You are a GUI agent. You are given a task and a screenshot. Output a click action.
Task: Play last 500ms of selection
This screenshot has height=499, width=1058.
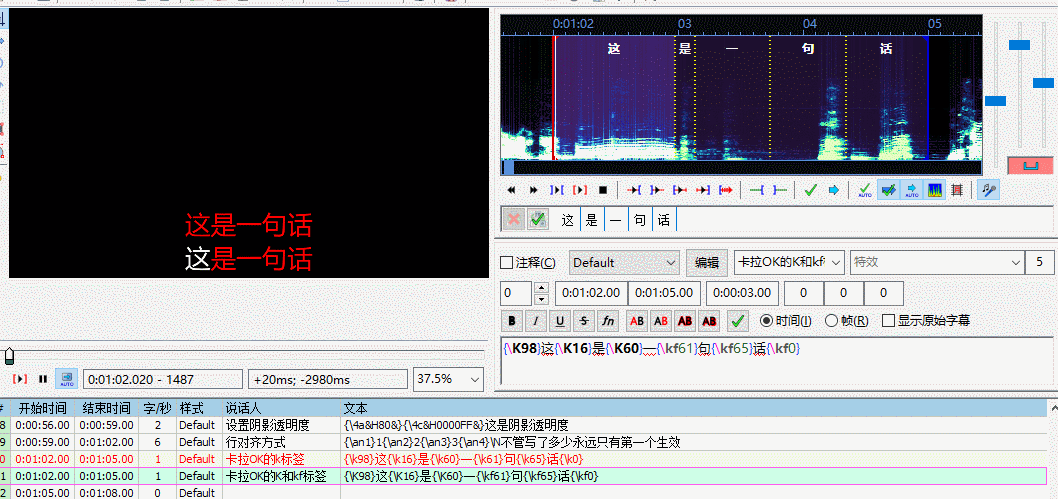[x=703, y=190]
